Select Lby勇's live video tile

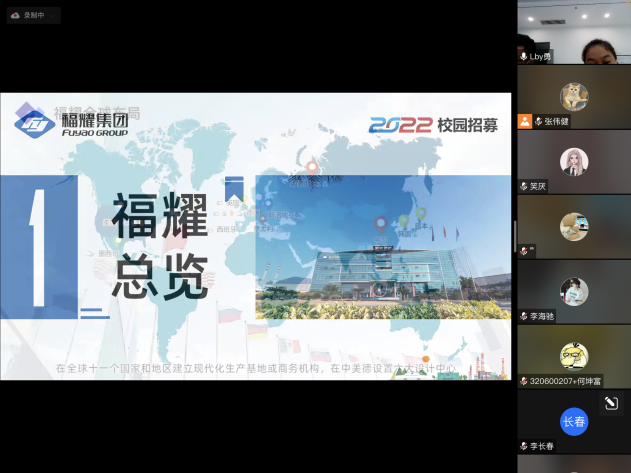(573, 28)
